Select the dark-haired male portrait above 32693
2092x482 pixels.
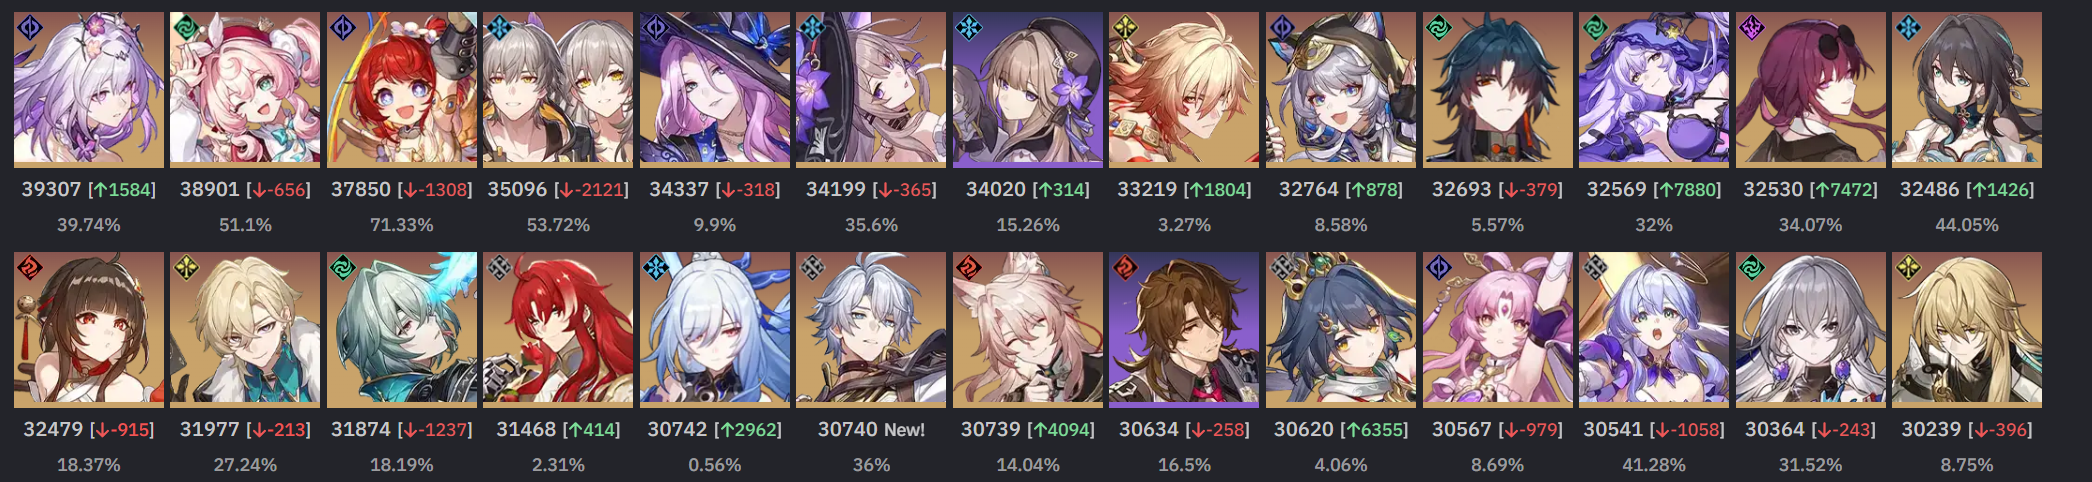1497,89
